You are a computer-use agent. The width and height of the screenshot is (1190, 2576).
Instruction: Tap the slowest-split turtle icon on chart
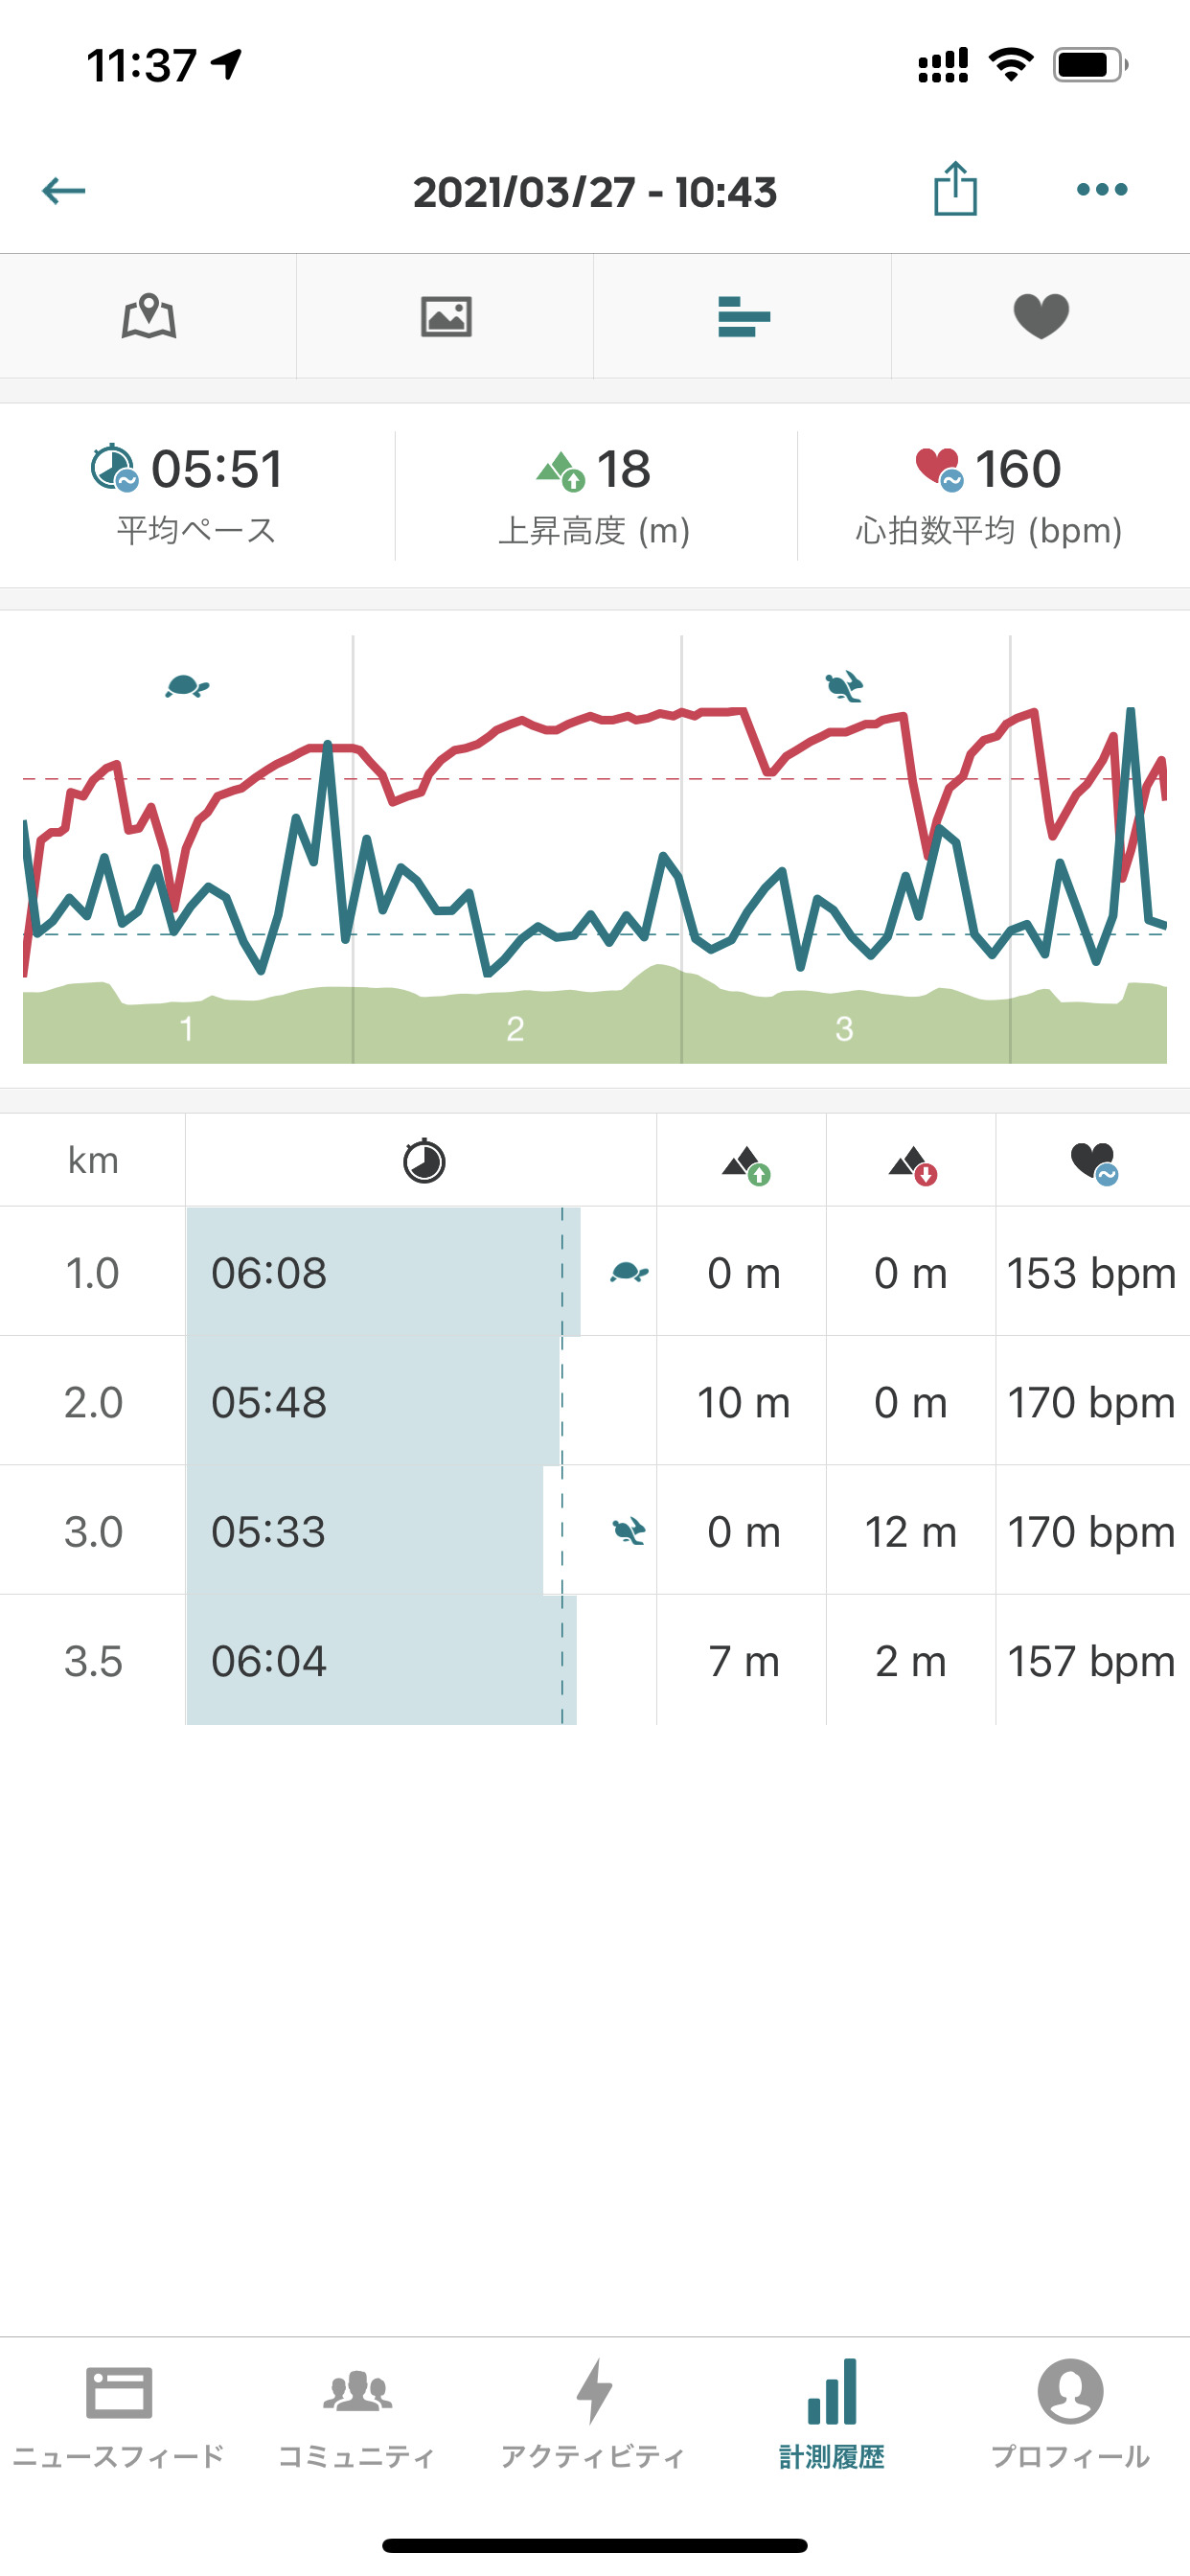[x=187, y=686]
